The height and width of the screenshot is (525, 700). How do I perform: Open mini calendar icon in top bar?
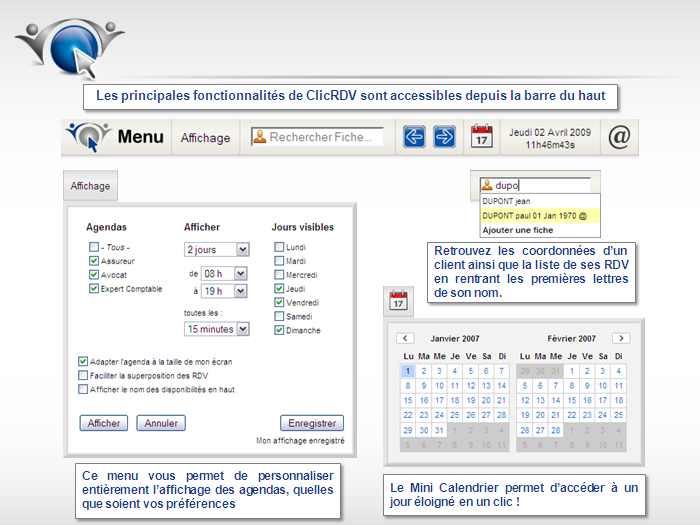point(482,136)
